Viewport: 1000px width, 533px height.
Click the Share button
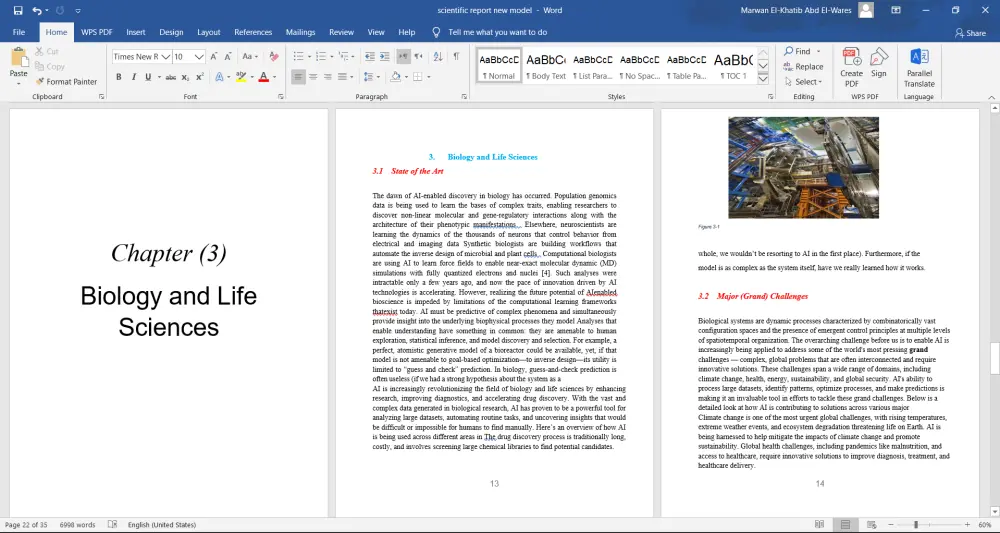click(970, 33)
